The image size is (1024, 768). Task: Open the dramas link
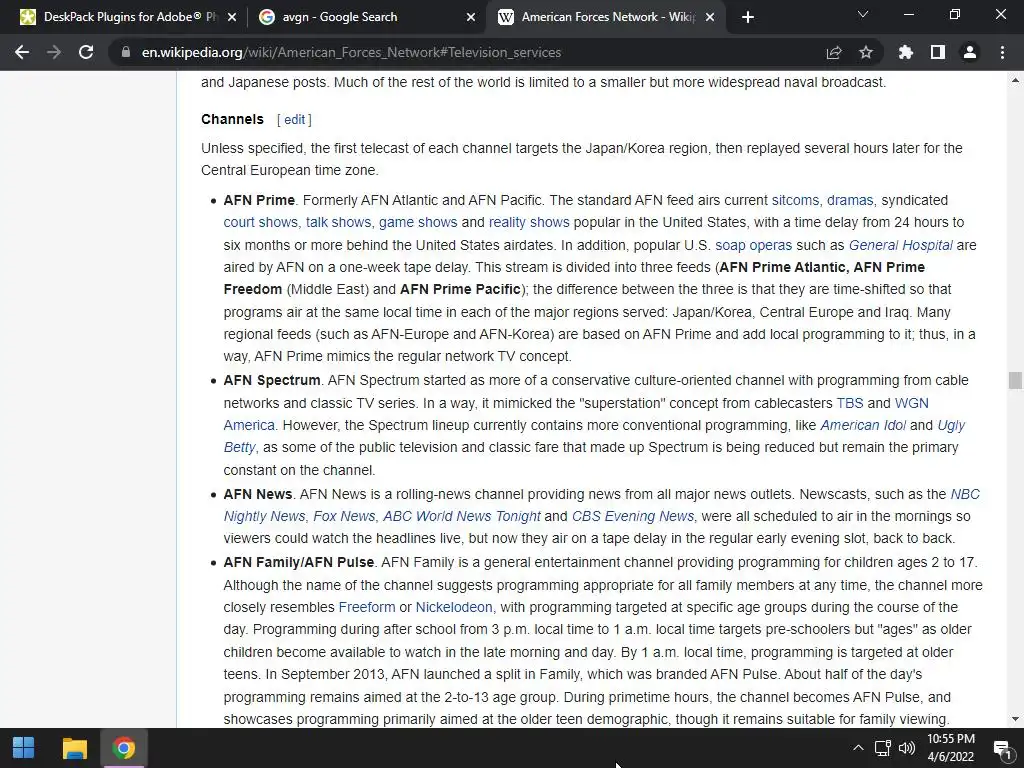click(850, 200)
